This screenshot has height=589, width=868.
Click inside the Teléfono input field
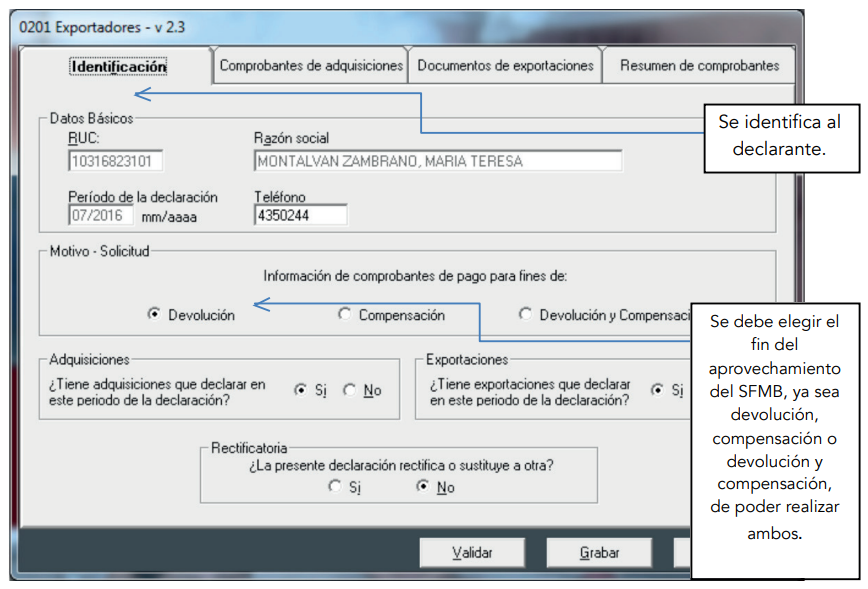299,215
